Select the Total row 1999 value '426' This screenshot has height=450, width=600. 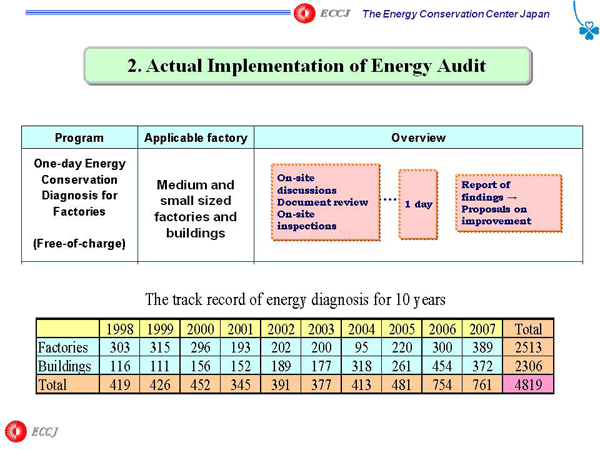(160, 384)
